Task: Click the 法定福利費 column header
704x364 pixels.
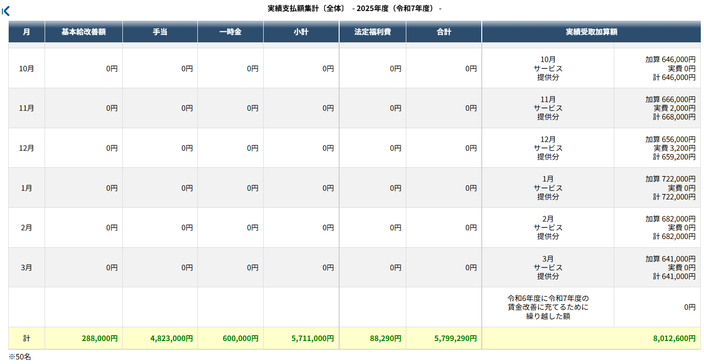Action: tap(373, 32)
